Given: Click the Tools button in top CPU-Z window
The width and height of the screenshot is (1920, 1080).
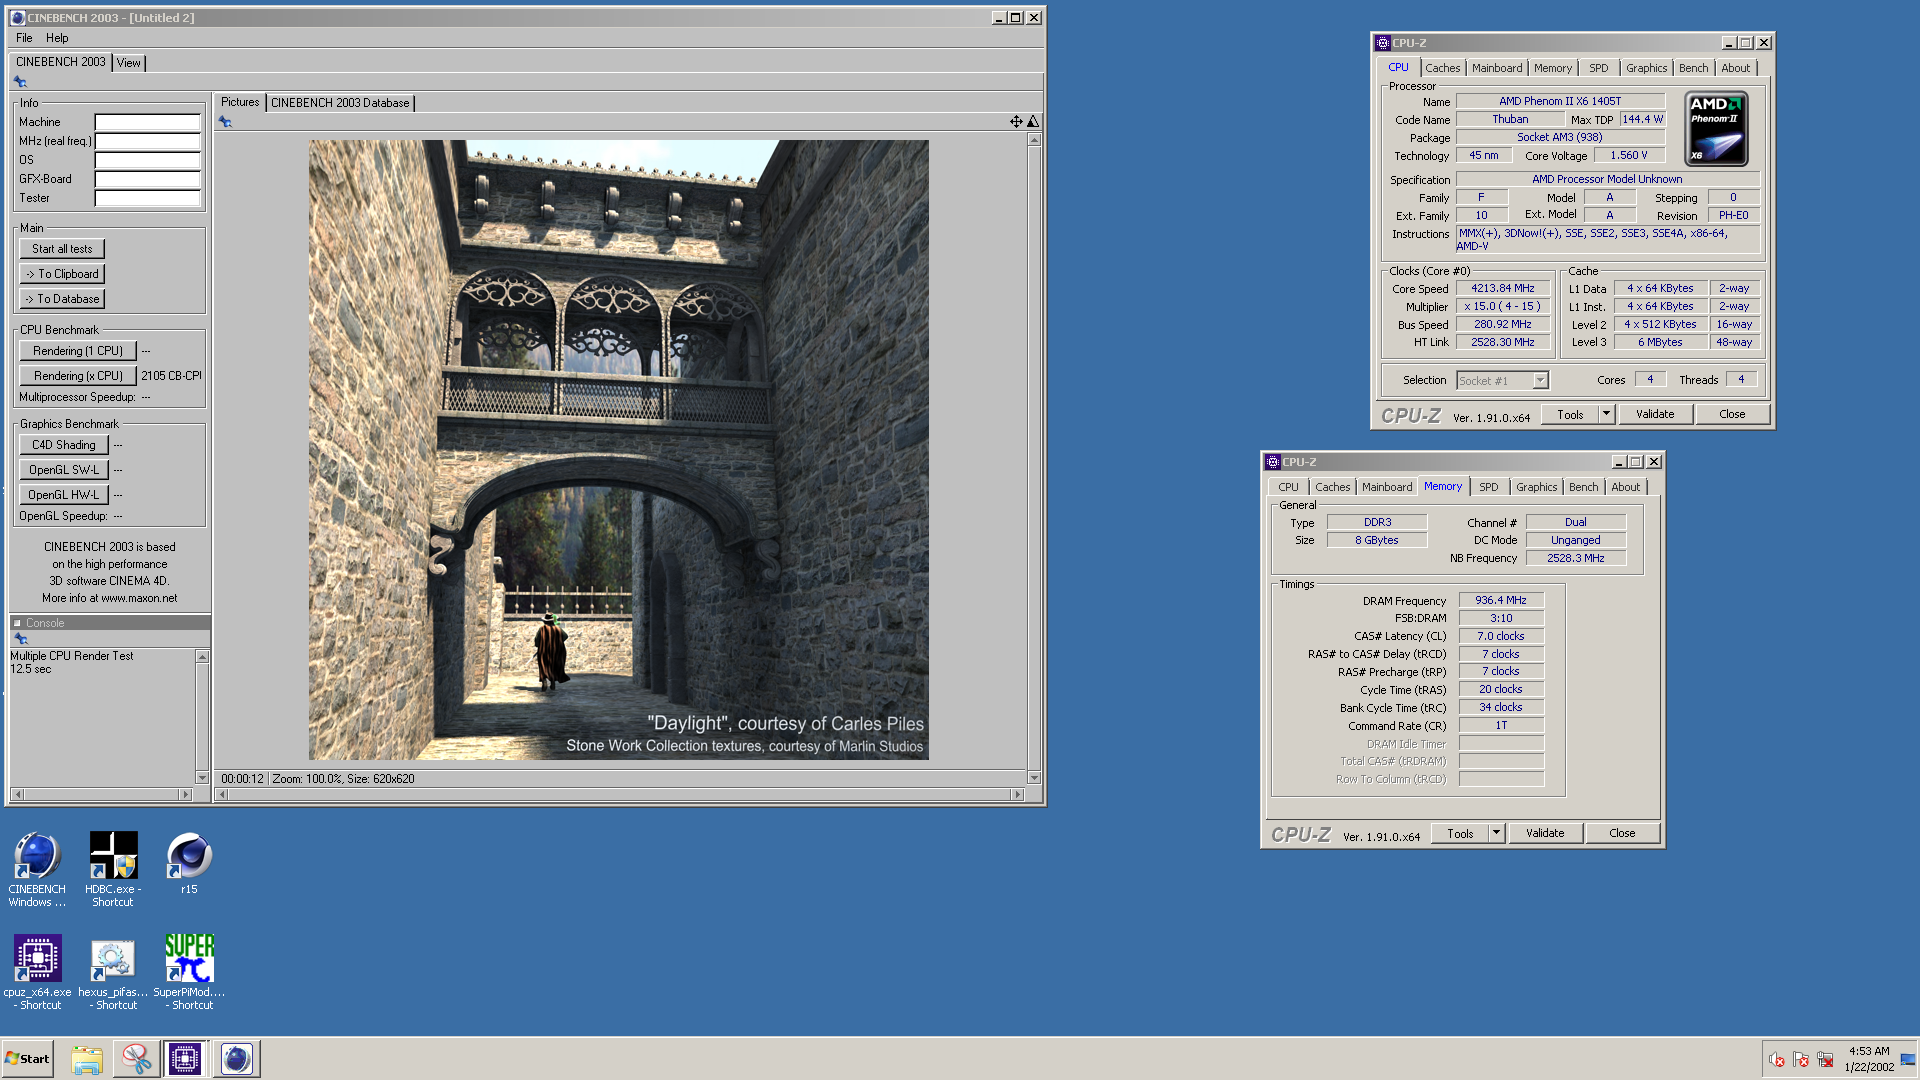Looking at the screenshot, I should tap(1570, 414).
